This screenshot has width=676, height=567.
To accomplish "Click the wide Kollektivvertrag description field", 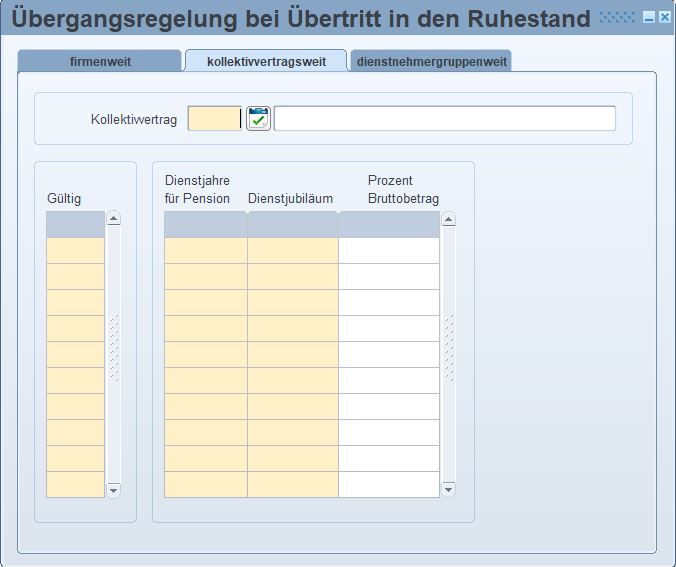I will coord(444,119).
